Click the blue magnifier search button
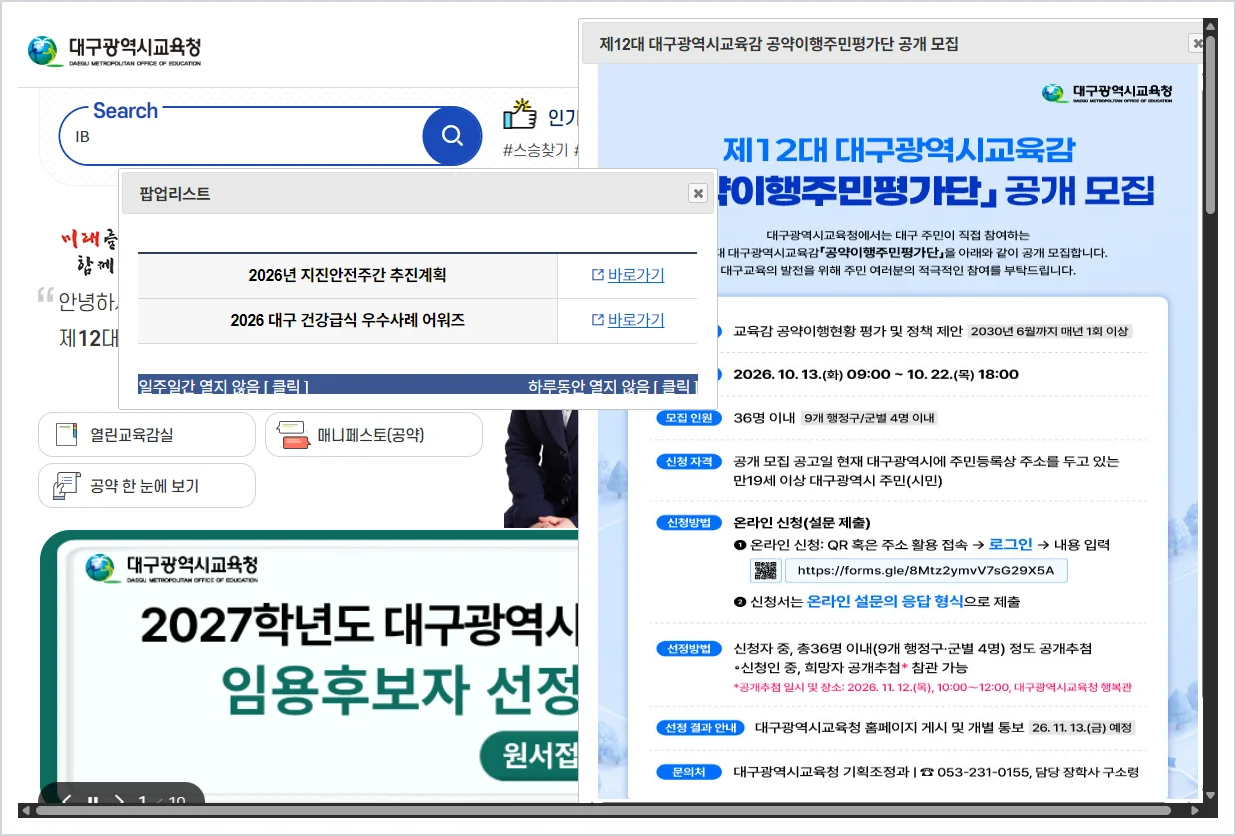The width and height of the screenshot is (1236, 836). tap(452, 135)
